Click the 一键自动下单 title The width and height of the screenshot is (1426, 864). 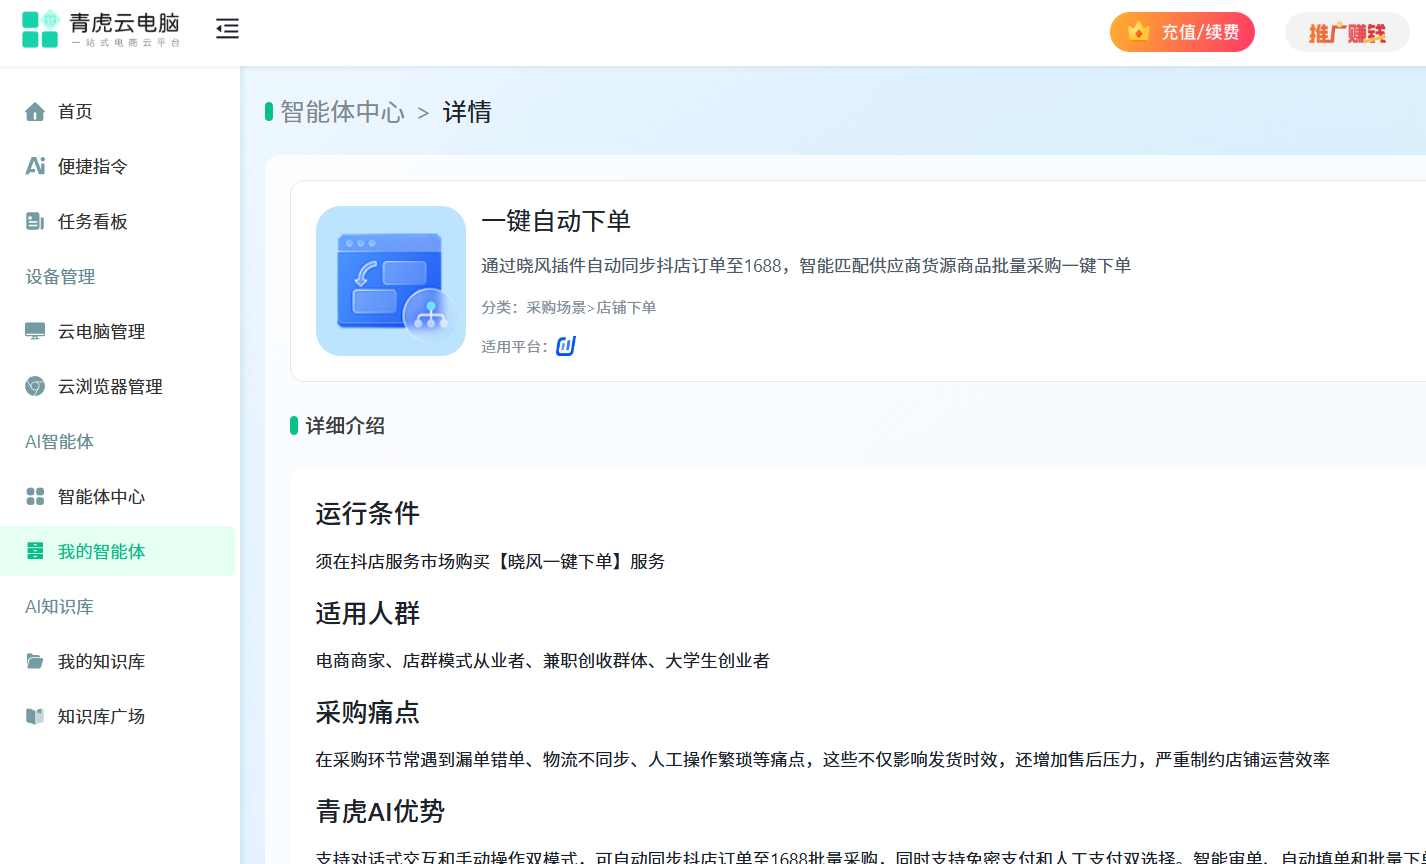(556, 221)
